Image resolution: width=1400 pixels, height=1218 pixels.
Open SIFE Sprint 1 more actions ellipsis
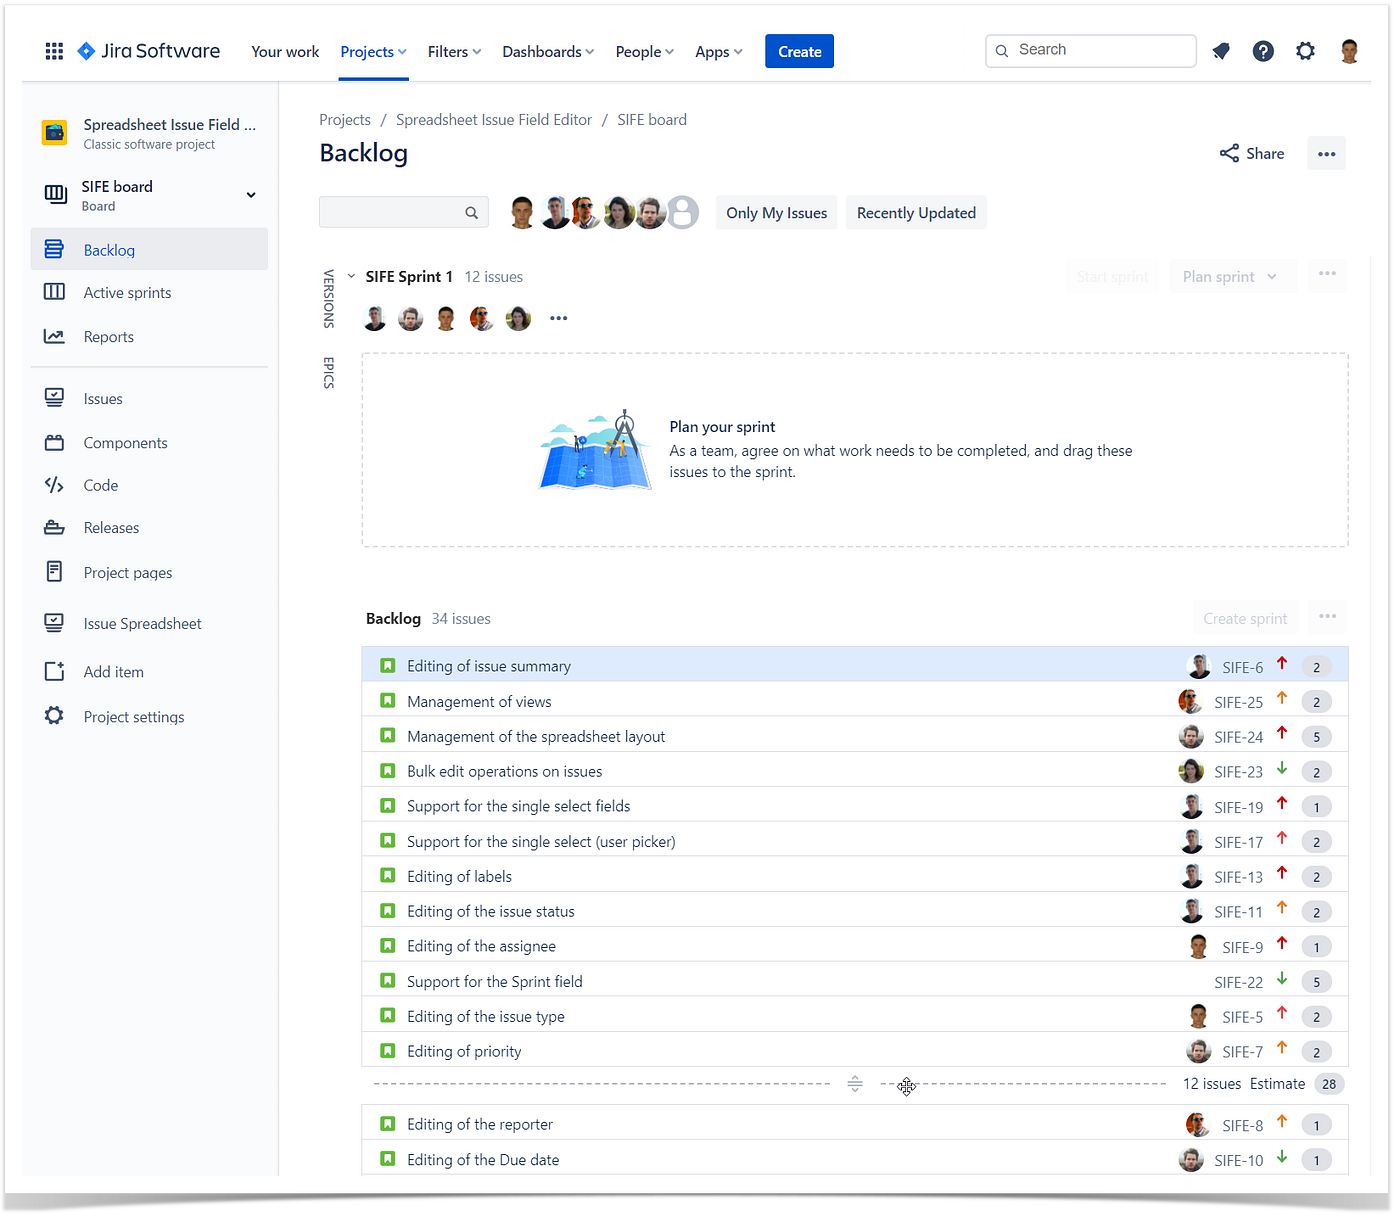click(x=1327, y=274)
